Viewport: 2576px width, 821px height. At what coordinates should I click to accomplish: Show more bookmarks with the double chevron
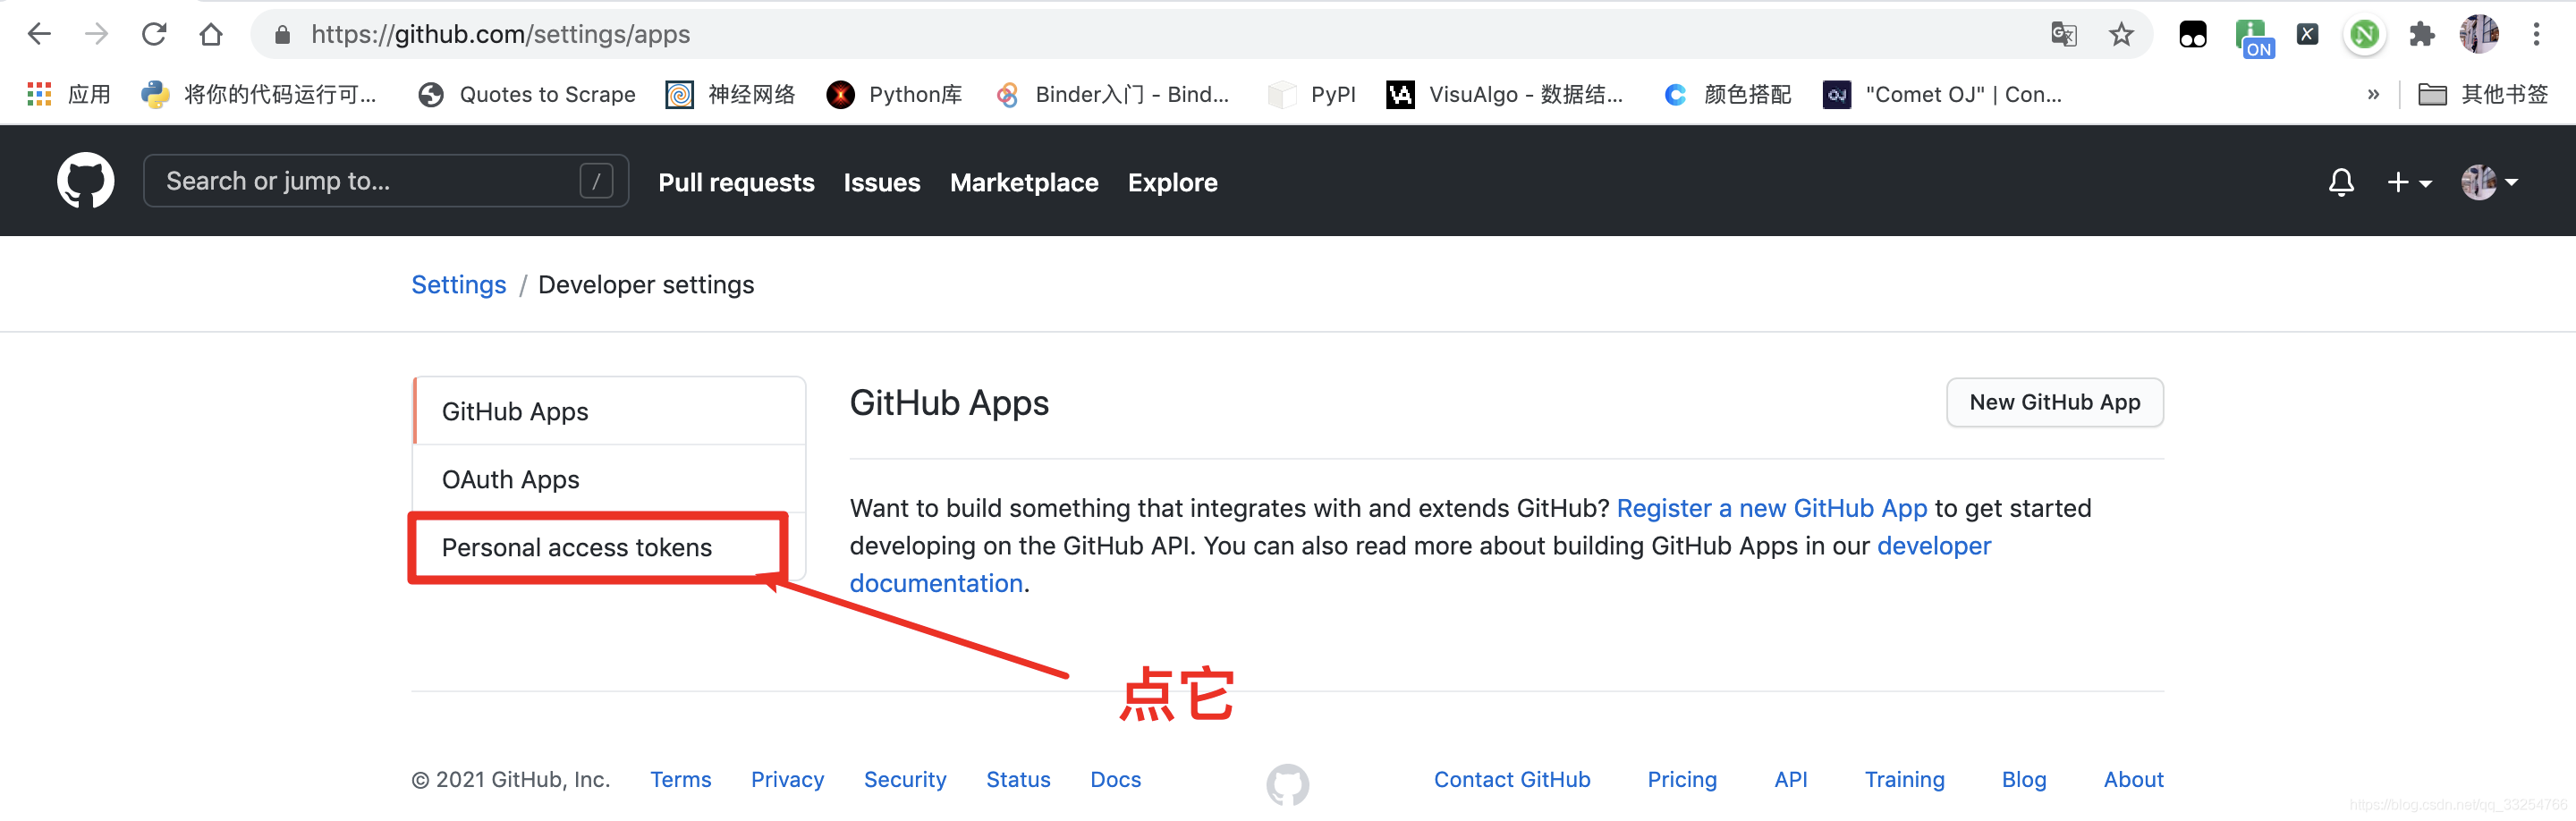tap(2373, 94)
